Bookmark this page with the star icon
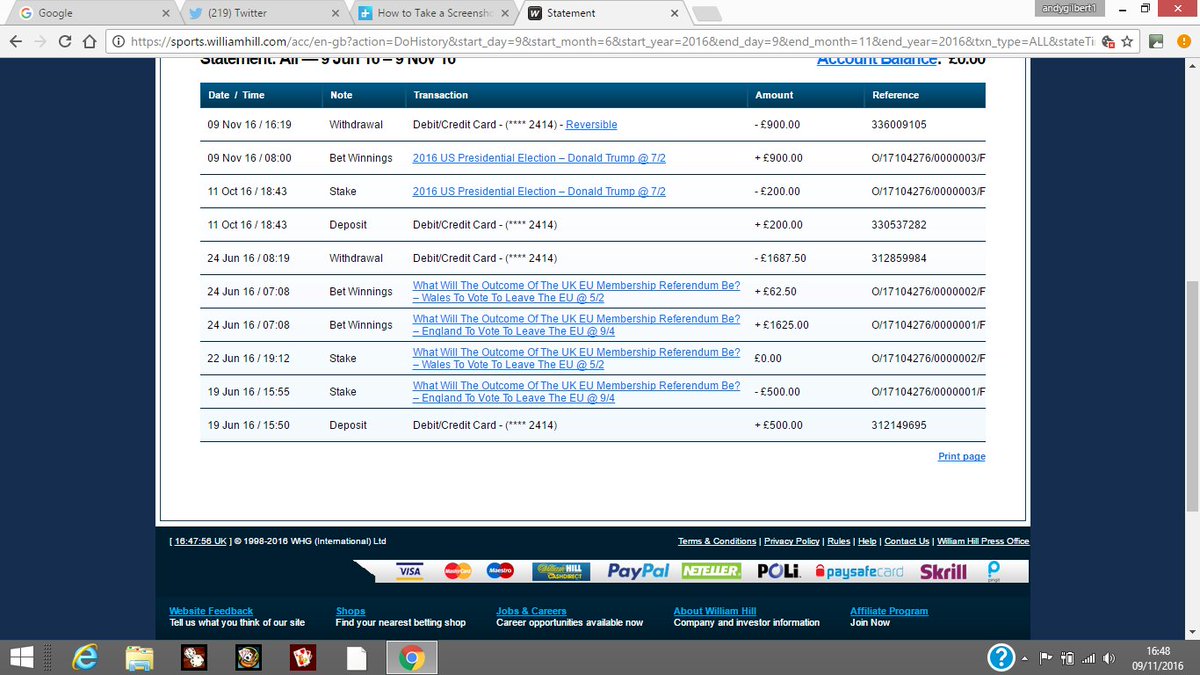Viewport: 1200px width, 675px height. point(1127,42)
